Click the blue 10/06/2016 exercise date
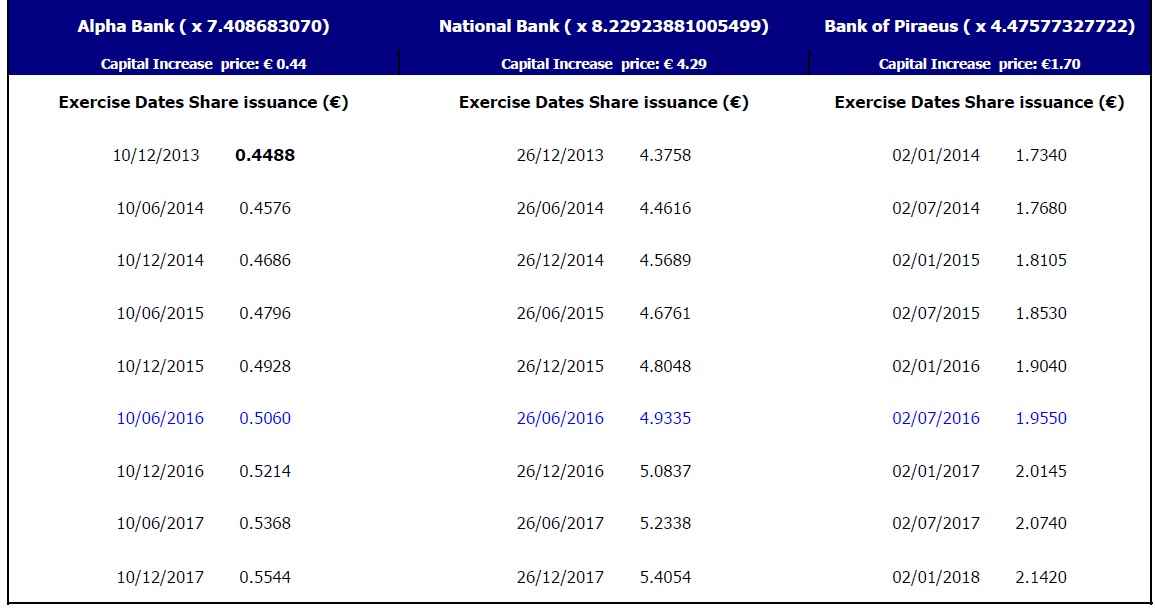Screen dimensions: 1155x608 tap(160, 418)
